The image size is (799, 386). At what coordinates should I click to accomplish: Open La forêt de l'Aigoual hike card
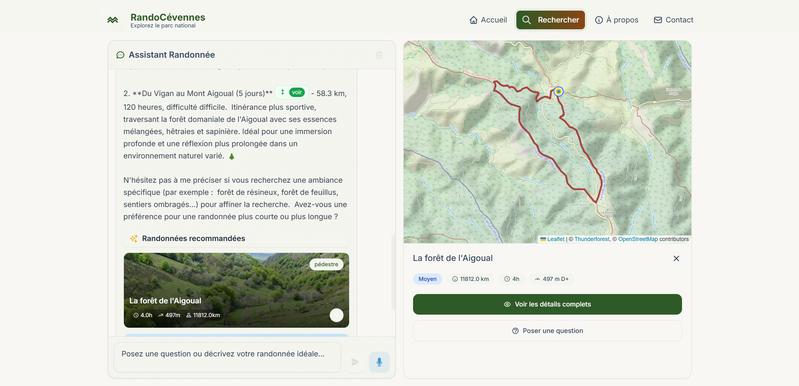pyautogui.click(x=236, y=290)
